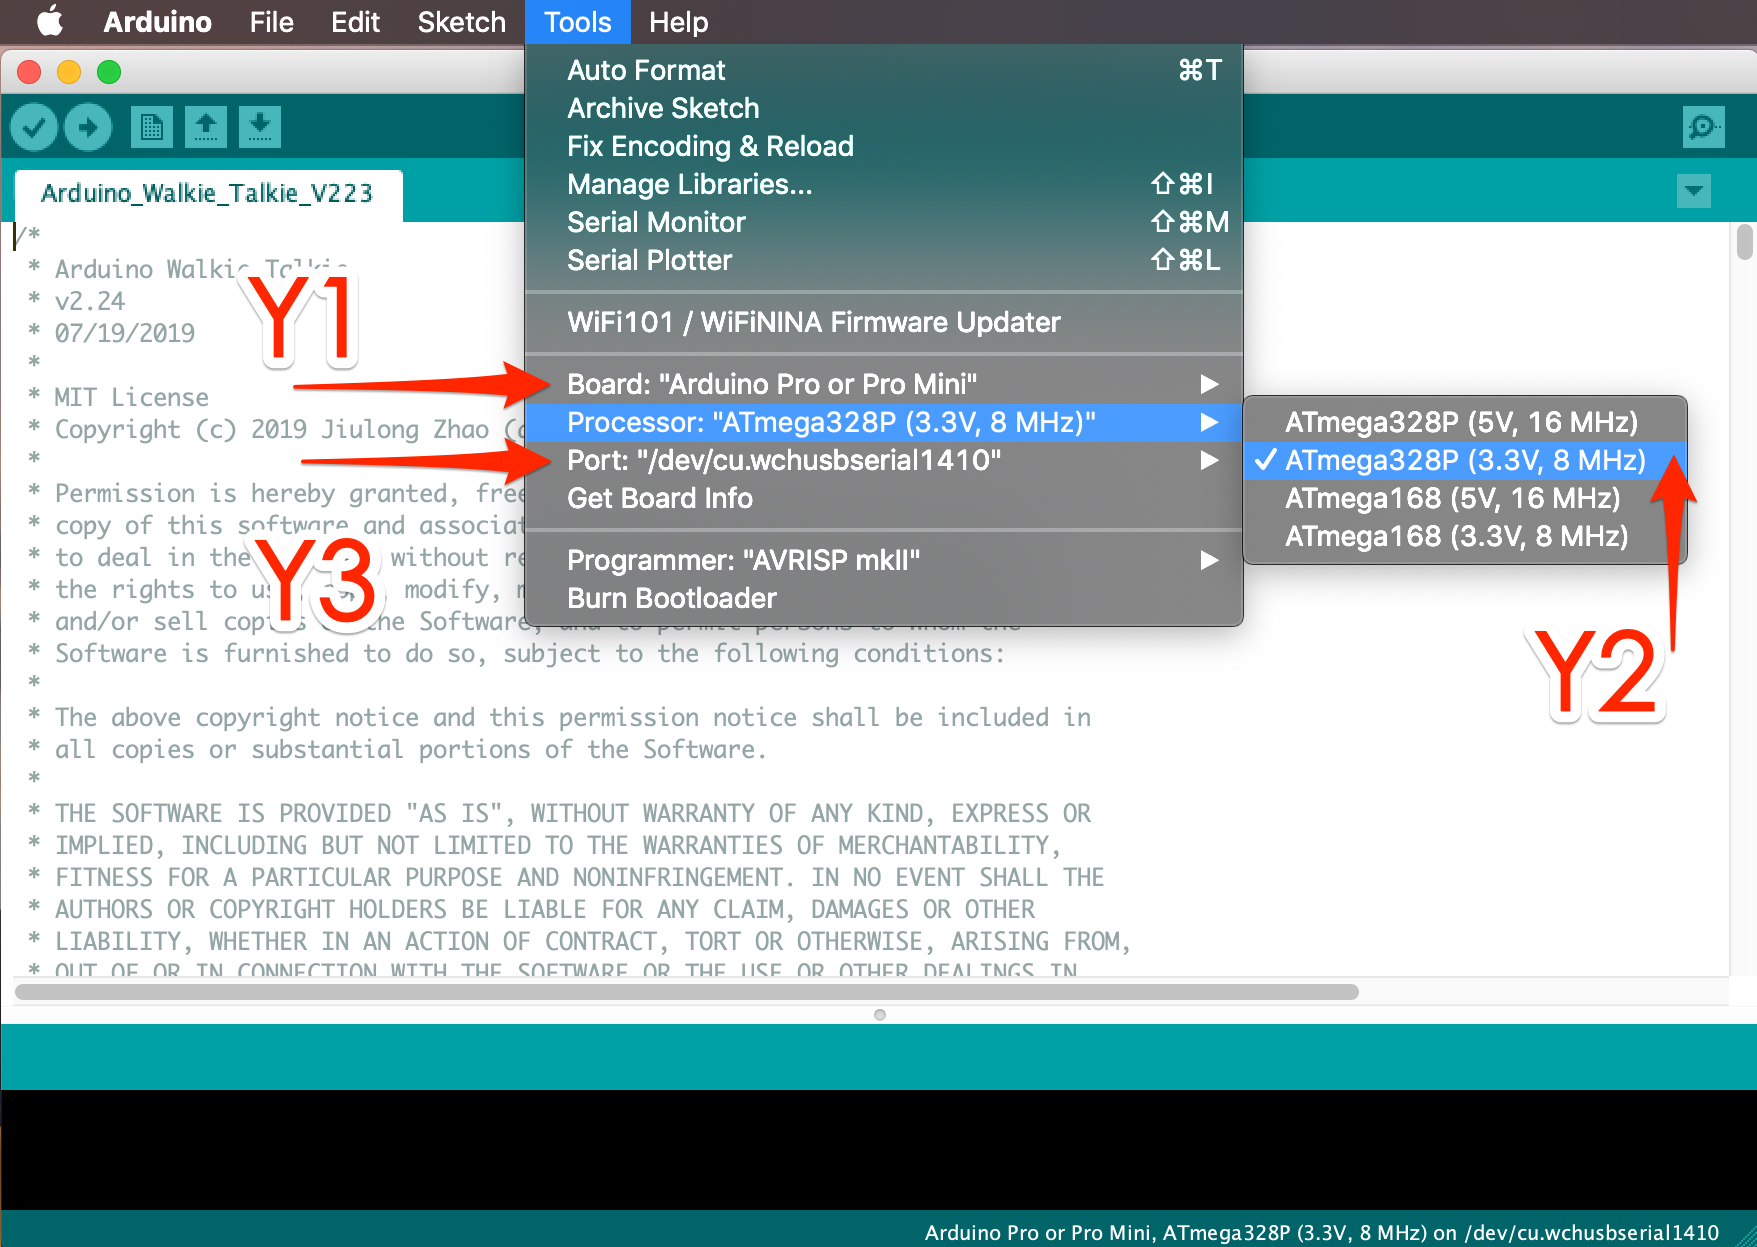Click the horizontal editor scrollbar

pyautogui.click(x=686, y=992)
